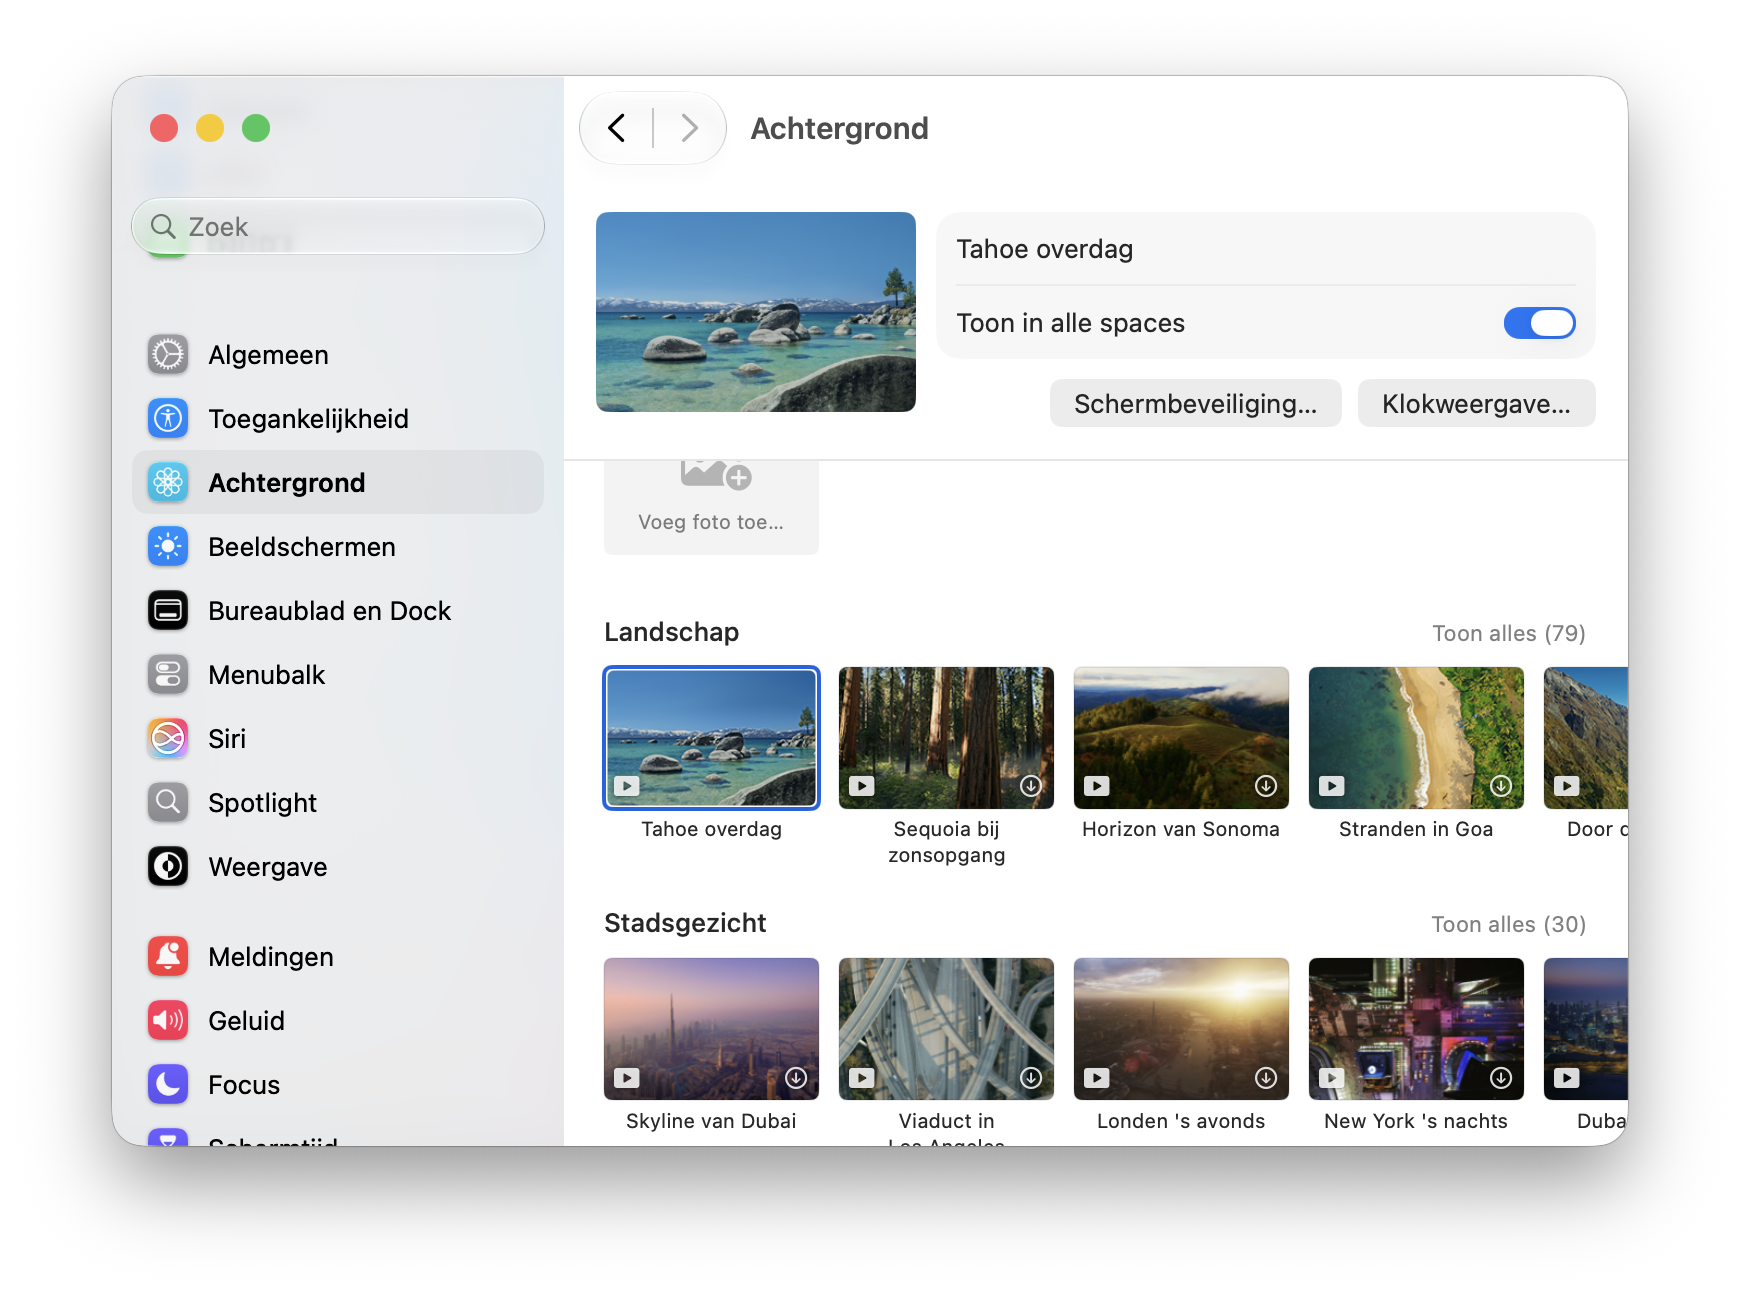Go back with the left chevron button
The height and width of the screenshot is (1294, 1740).
[x=617, y=128]
